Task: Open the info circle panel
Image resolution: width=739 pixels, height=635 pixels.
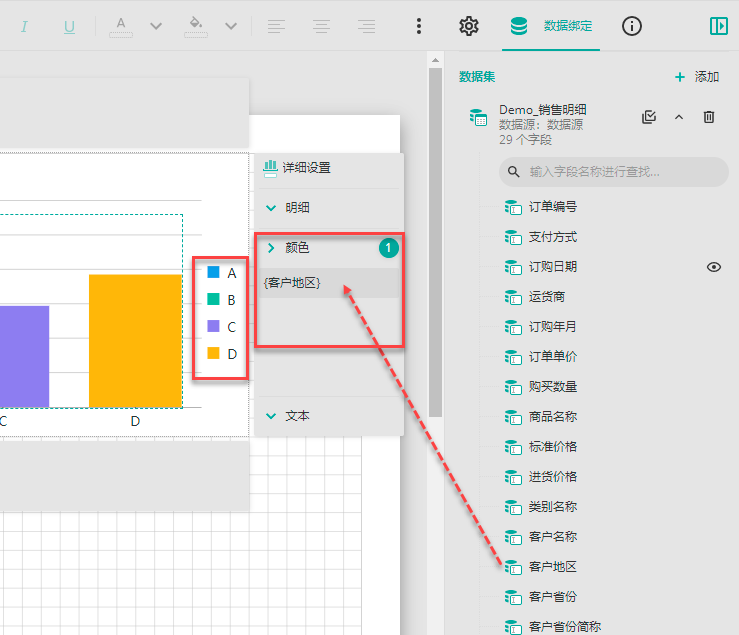Action: click(x=632, y=27)
